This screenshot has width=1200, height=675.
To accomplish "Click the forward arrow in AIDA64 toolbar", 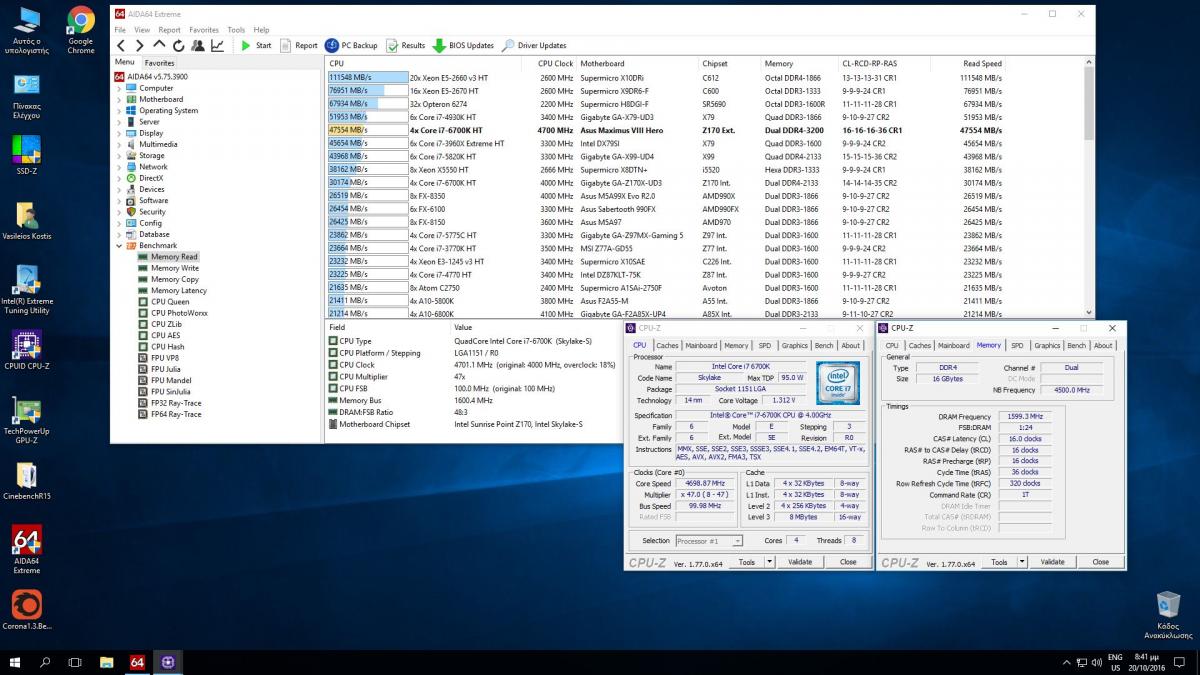I will click(140, 45).
